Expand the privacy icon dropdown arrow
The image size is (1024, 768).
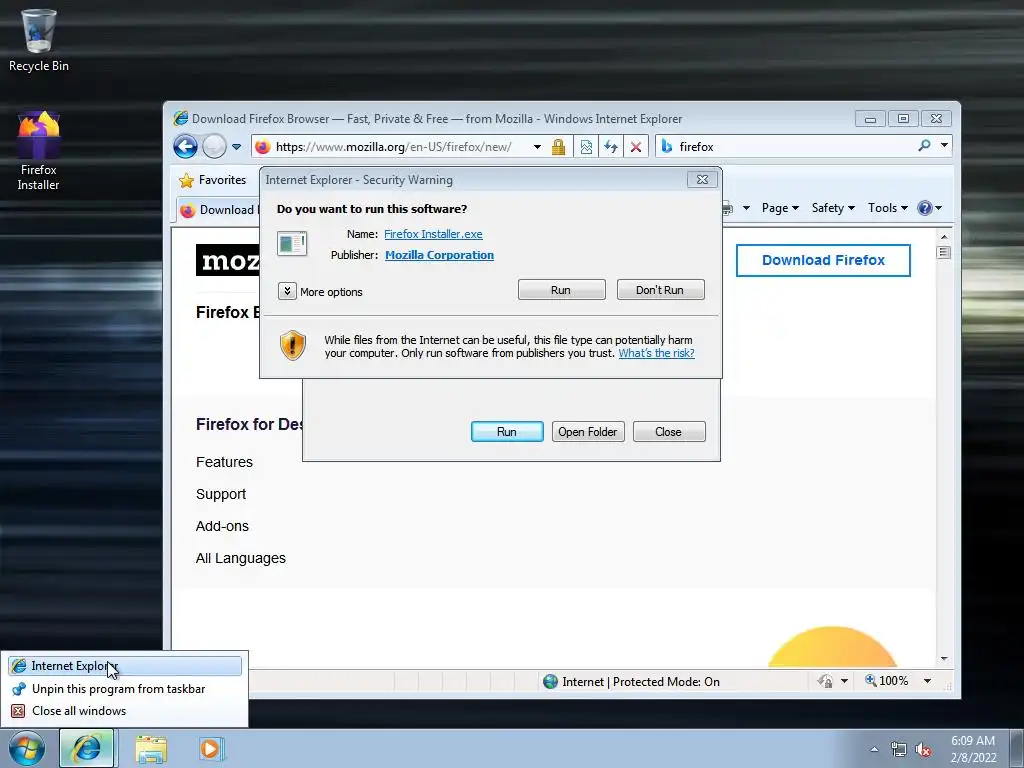click(x=844, y=681)
